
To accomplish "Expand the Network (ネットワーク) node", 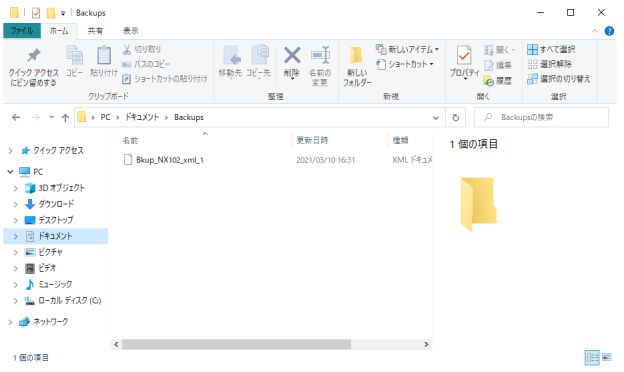I will click(x=10, y=322).
